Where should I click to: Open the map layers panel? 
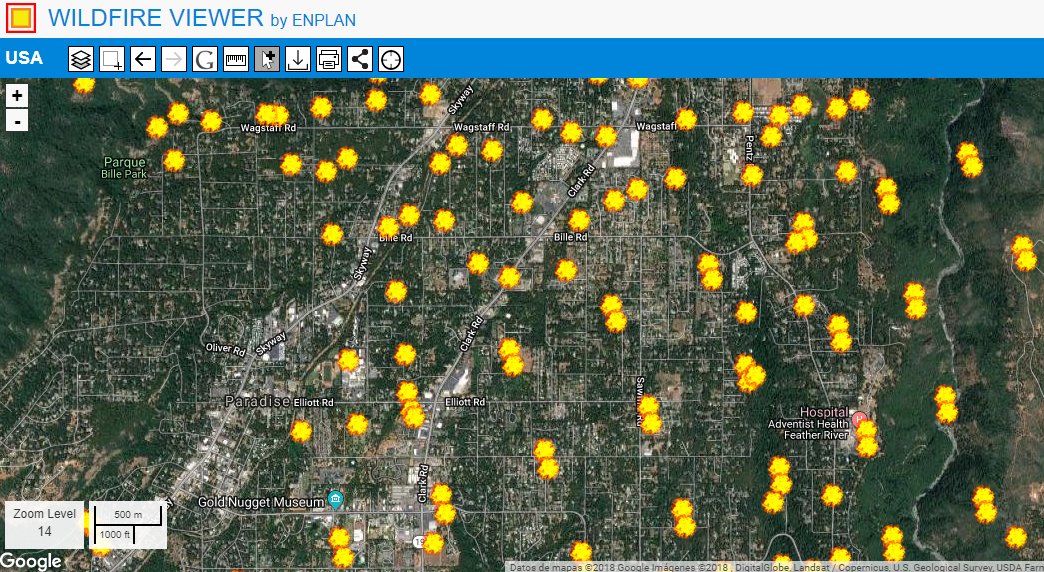(x=81, y=59)
